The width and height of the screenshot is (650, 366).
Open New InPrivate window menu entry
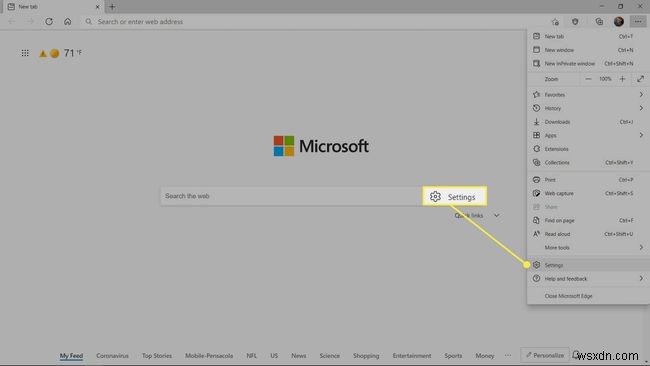[588, 63]
